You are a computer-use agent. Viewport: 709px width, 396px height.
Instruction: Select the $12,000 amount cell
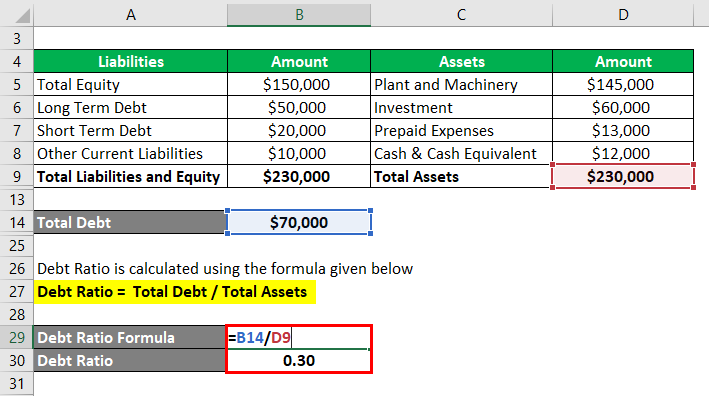(x=623, y=154)
